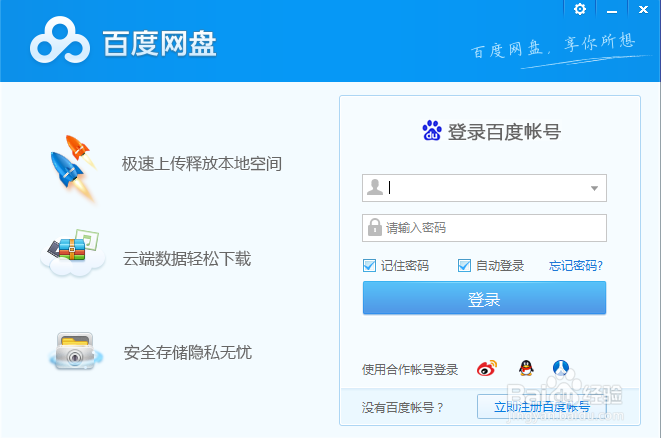This screenshot has height=438, width=661.
Task: Focus the 请输入密码 password field
Action: point(484,228)
